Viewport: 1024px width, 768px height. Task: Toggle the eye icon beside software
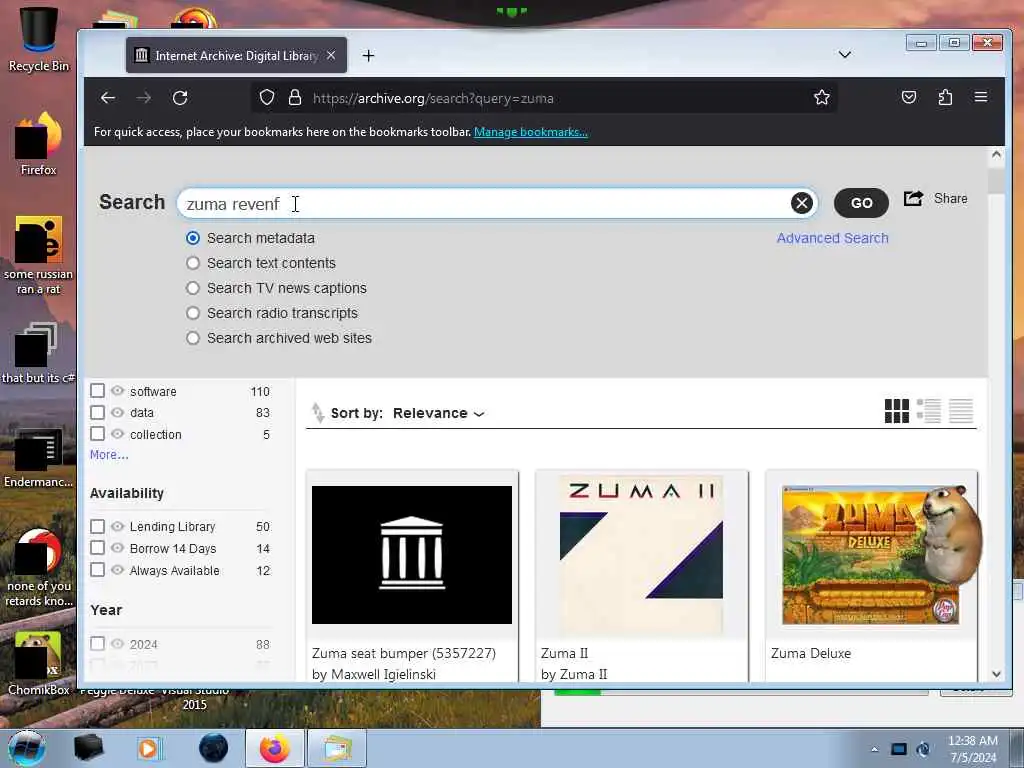118,391
